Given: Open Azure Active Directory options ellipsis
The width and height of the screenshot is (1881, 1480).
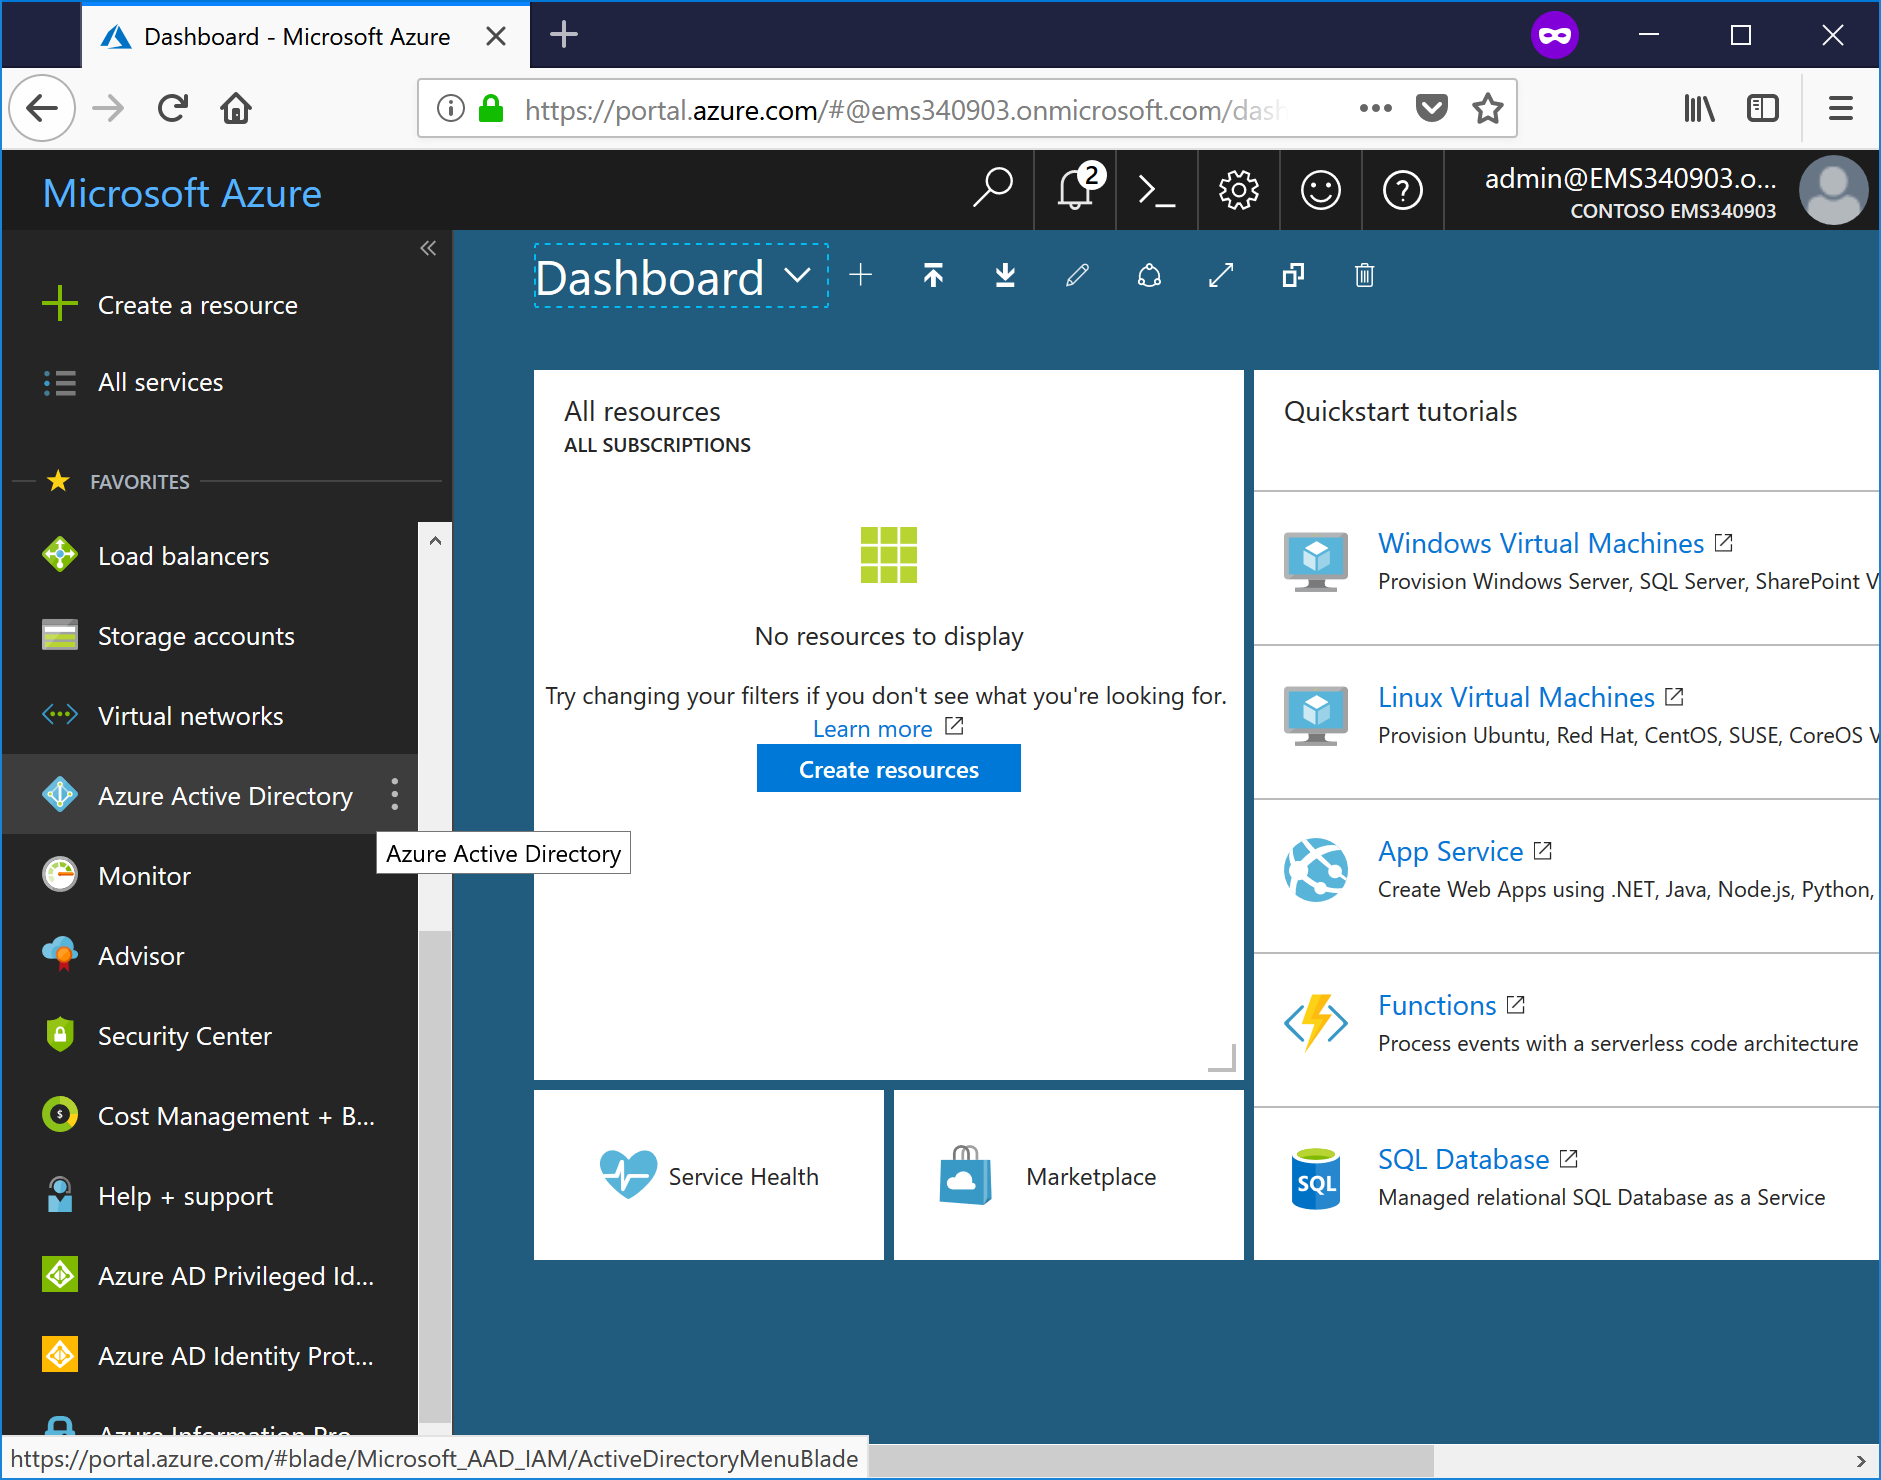Looking at the screenshot, I should 395,794.
